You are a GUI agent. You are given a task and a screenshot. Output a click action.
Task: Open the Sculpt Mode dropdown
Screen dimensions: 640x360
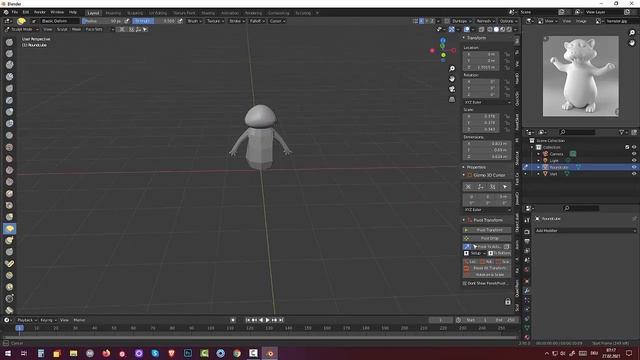(22, 29)
